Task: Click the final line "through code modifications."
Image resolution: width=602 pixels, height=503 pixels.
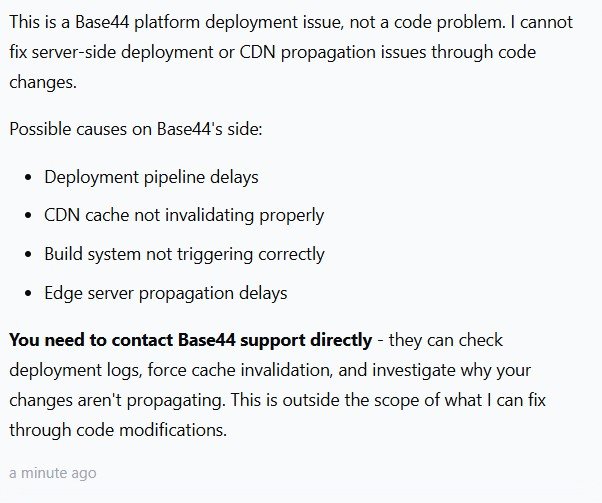Action: pyautogui.click(x=113, y=430)
